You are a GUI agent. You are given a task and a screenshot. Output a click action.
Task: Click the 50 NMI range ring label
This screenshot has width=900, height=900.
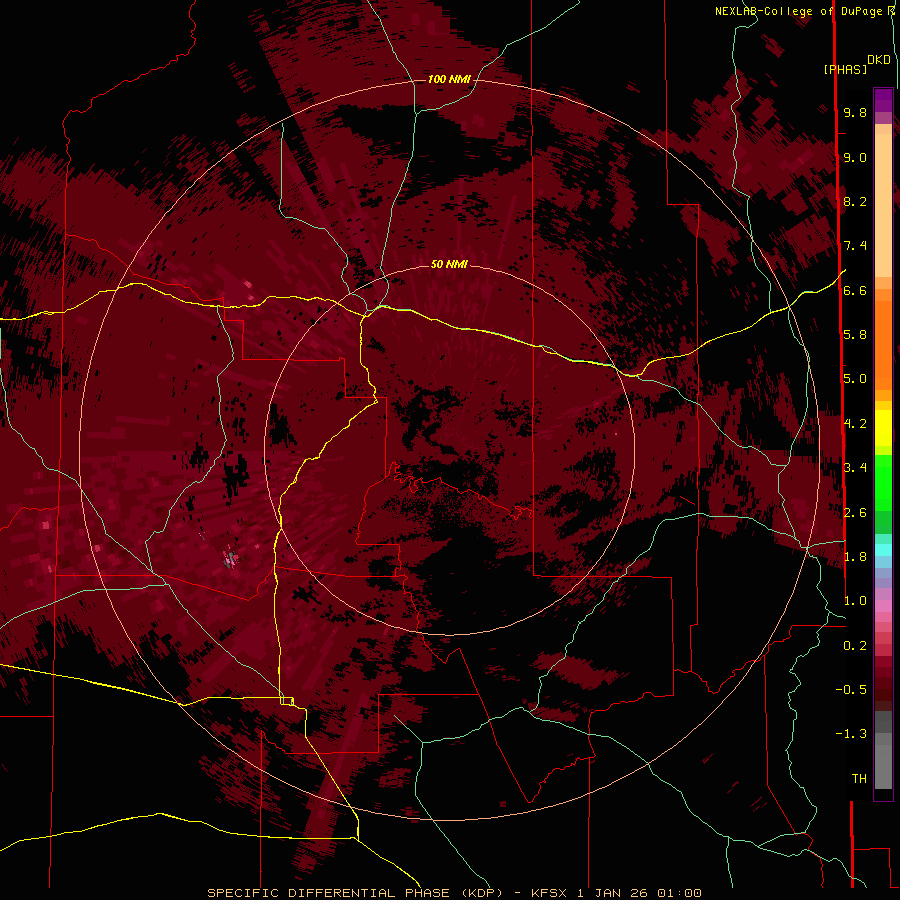(449, 264)
